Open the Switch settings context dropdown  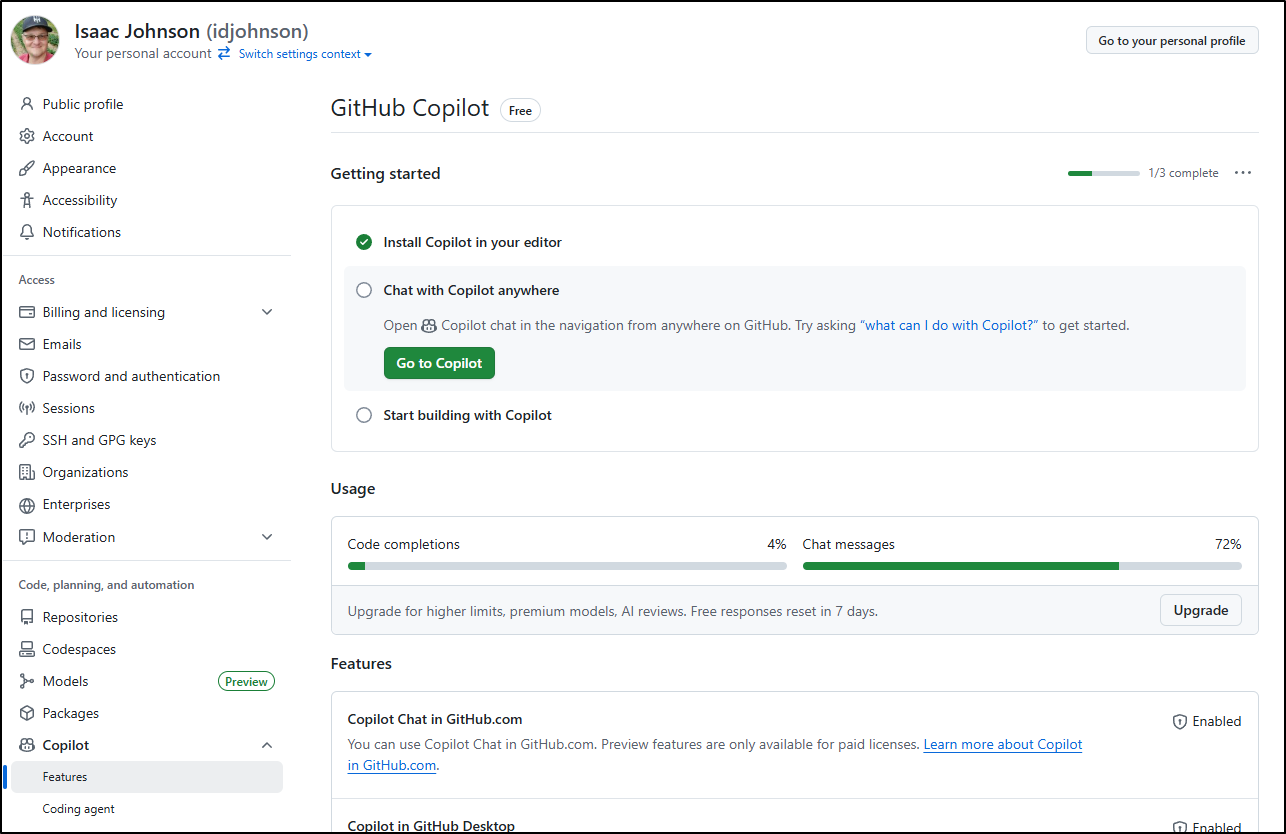pyautogui.click(x=304, y=54)
